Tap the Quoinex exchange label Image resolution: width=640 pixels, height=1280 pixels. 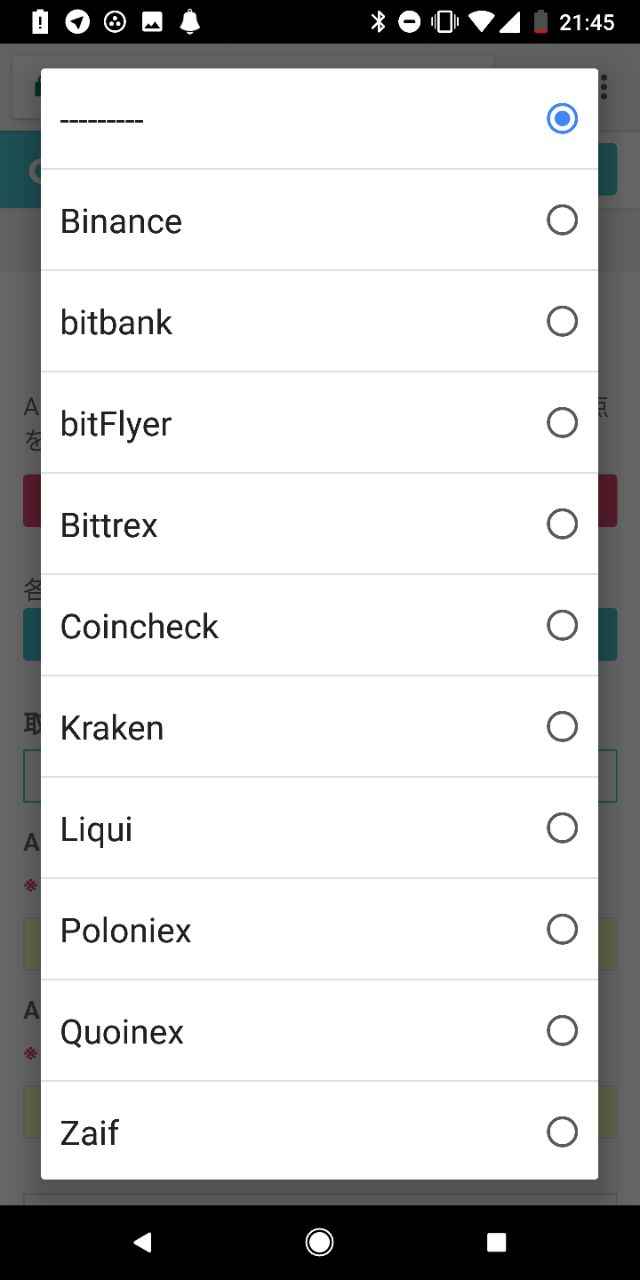[x=122, y=1032]
